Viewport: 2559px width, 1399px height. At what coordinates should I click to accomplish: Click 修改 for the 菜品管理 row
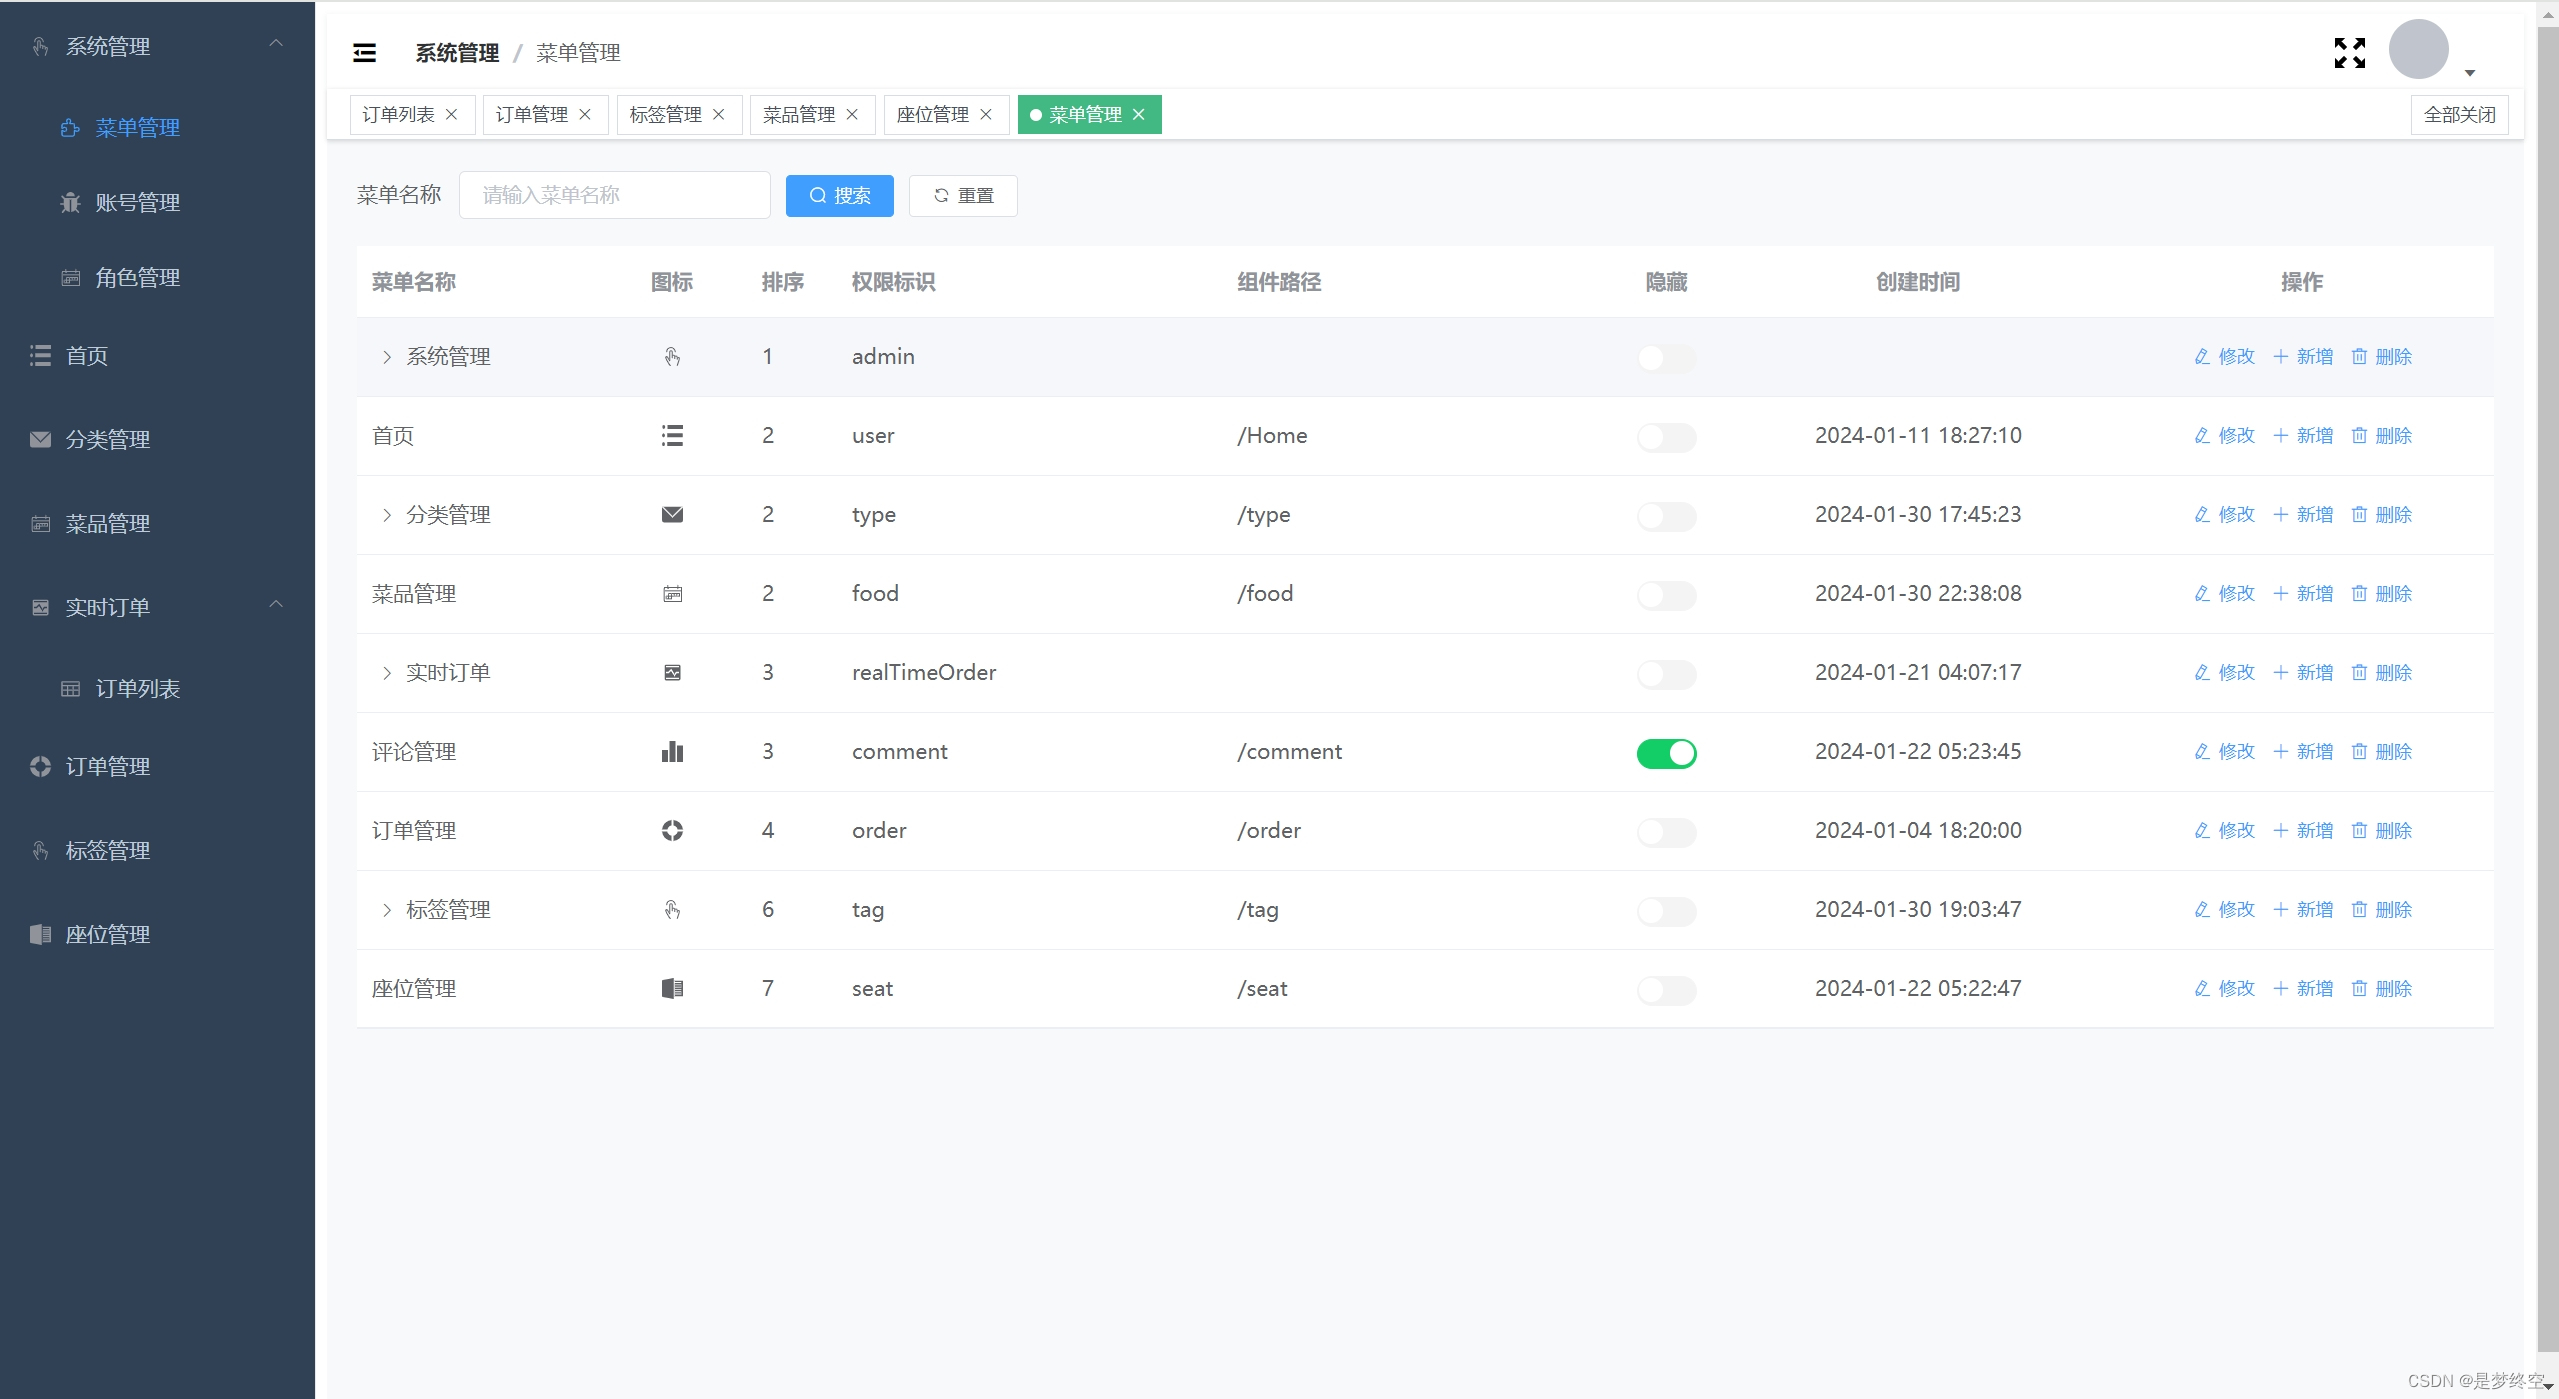tap(2225, 594)
